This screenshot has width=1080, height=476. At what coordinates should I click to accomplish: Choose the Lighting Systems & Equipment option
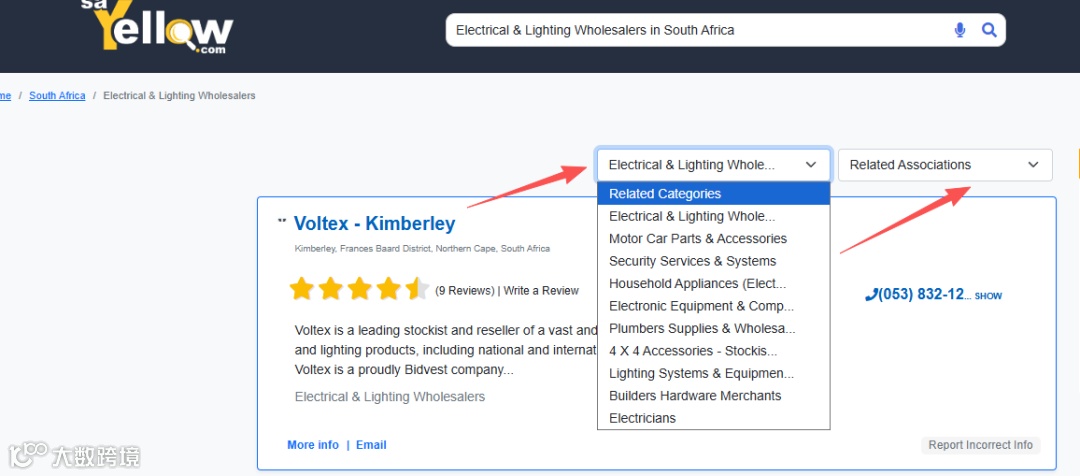point(701,373)
